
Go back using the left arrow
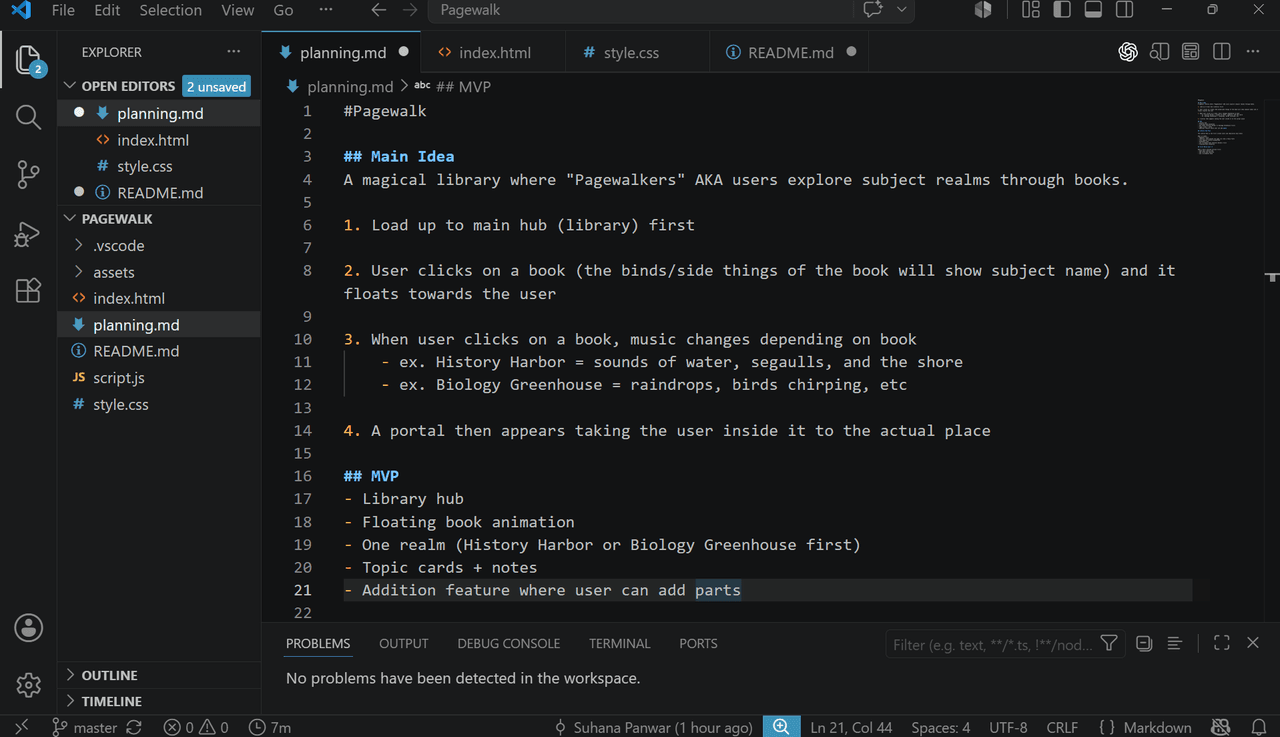point(378,10)
